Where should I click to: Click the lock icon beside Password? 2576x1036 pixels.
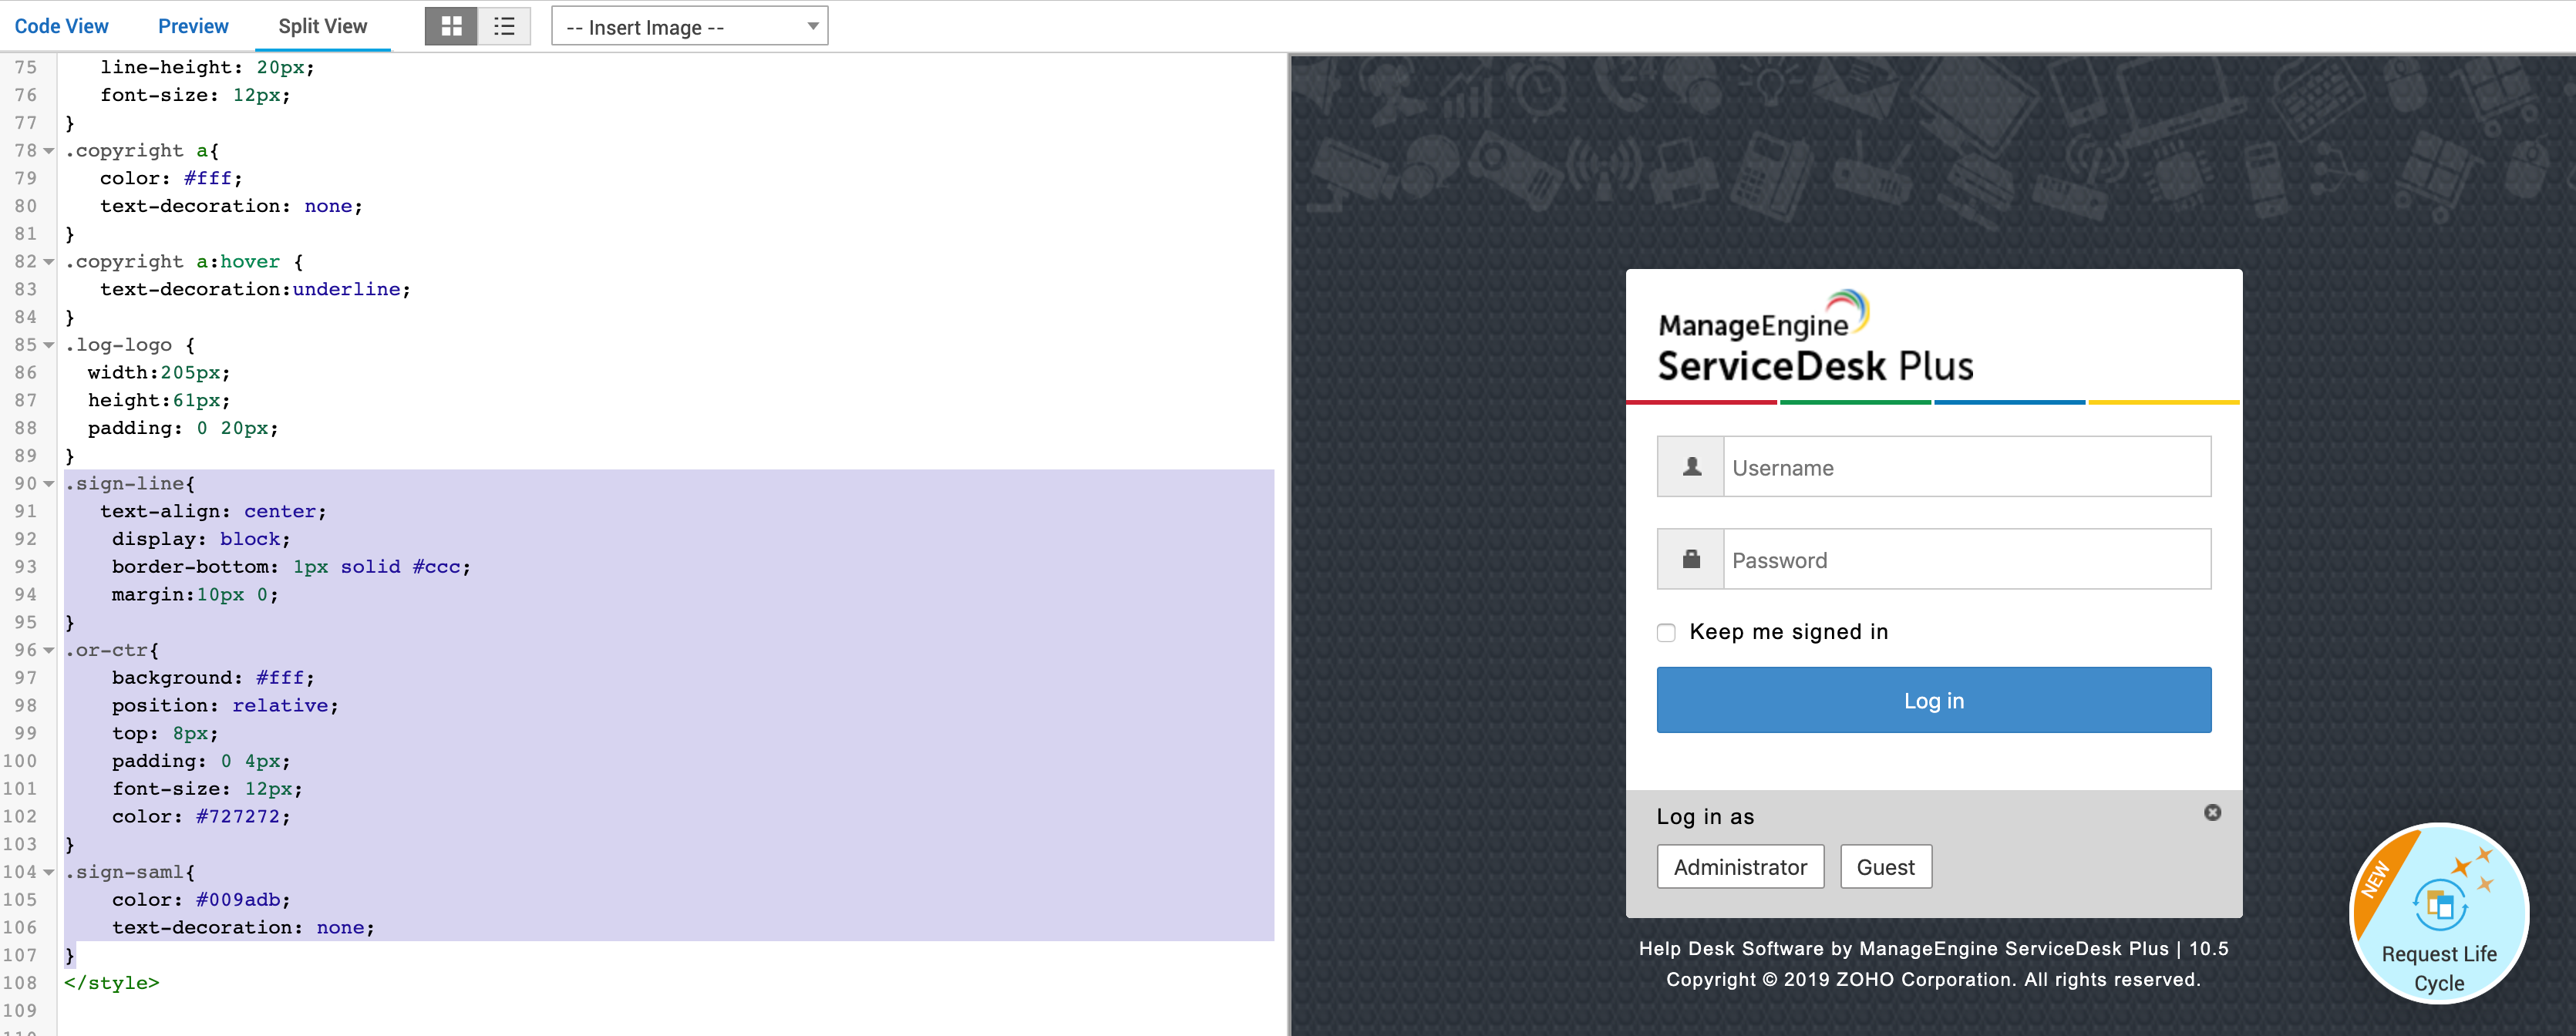click(x=1691, y=559)
